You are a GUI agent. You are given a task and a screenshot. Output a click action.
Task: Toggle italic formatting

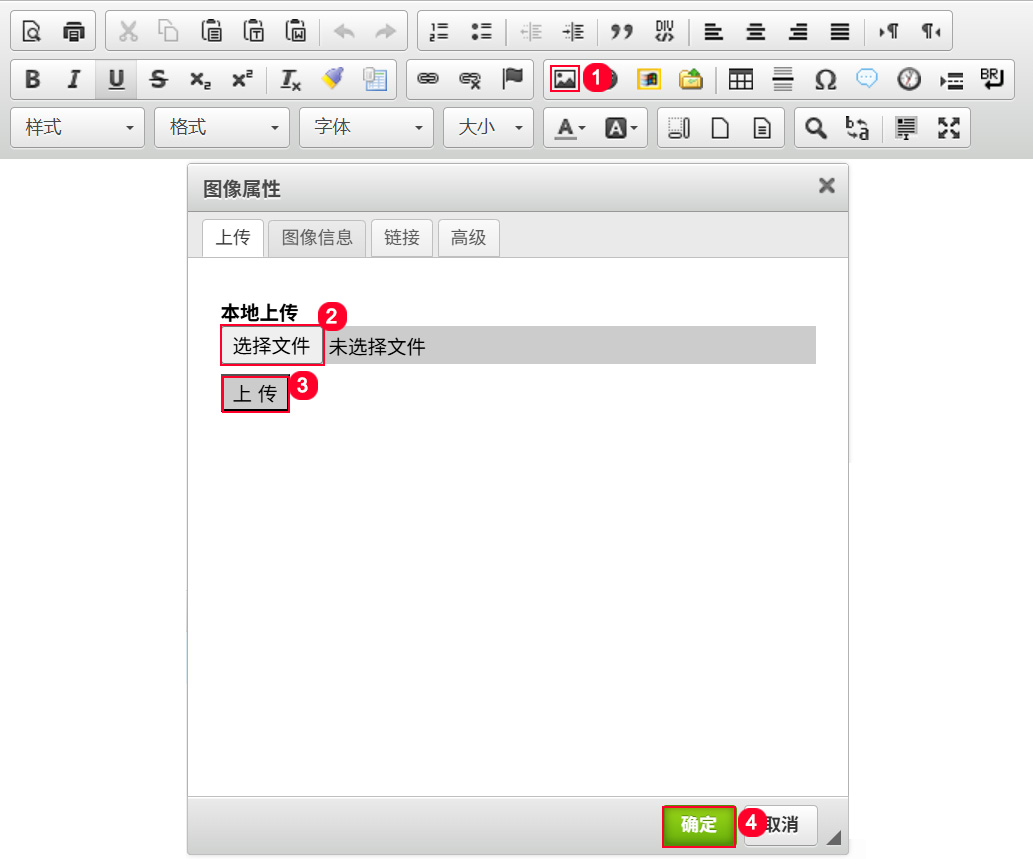tap(73, 80)
